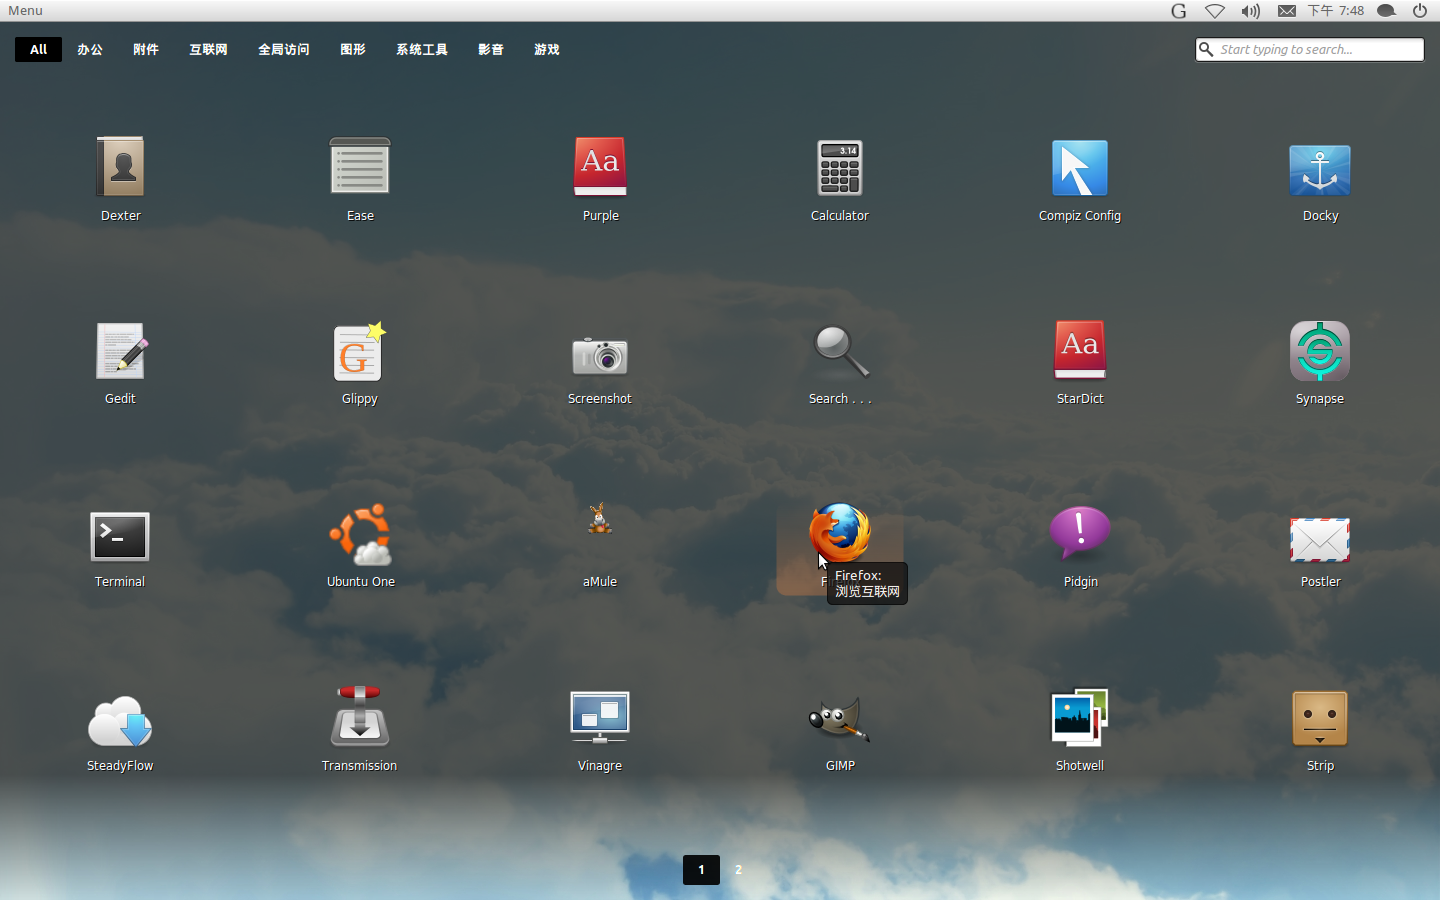Switch to the 附件 category tab
Viewport: 1440px width, 900px height.
(146, 49)
